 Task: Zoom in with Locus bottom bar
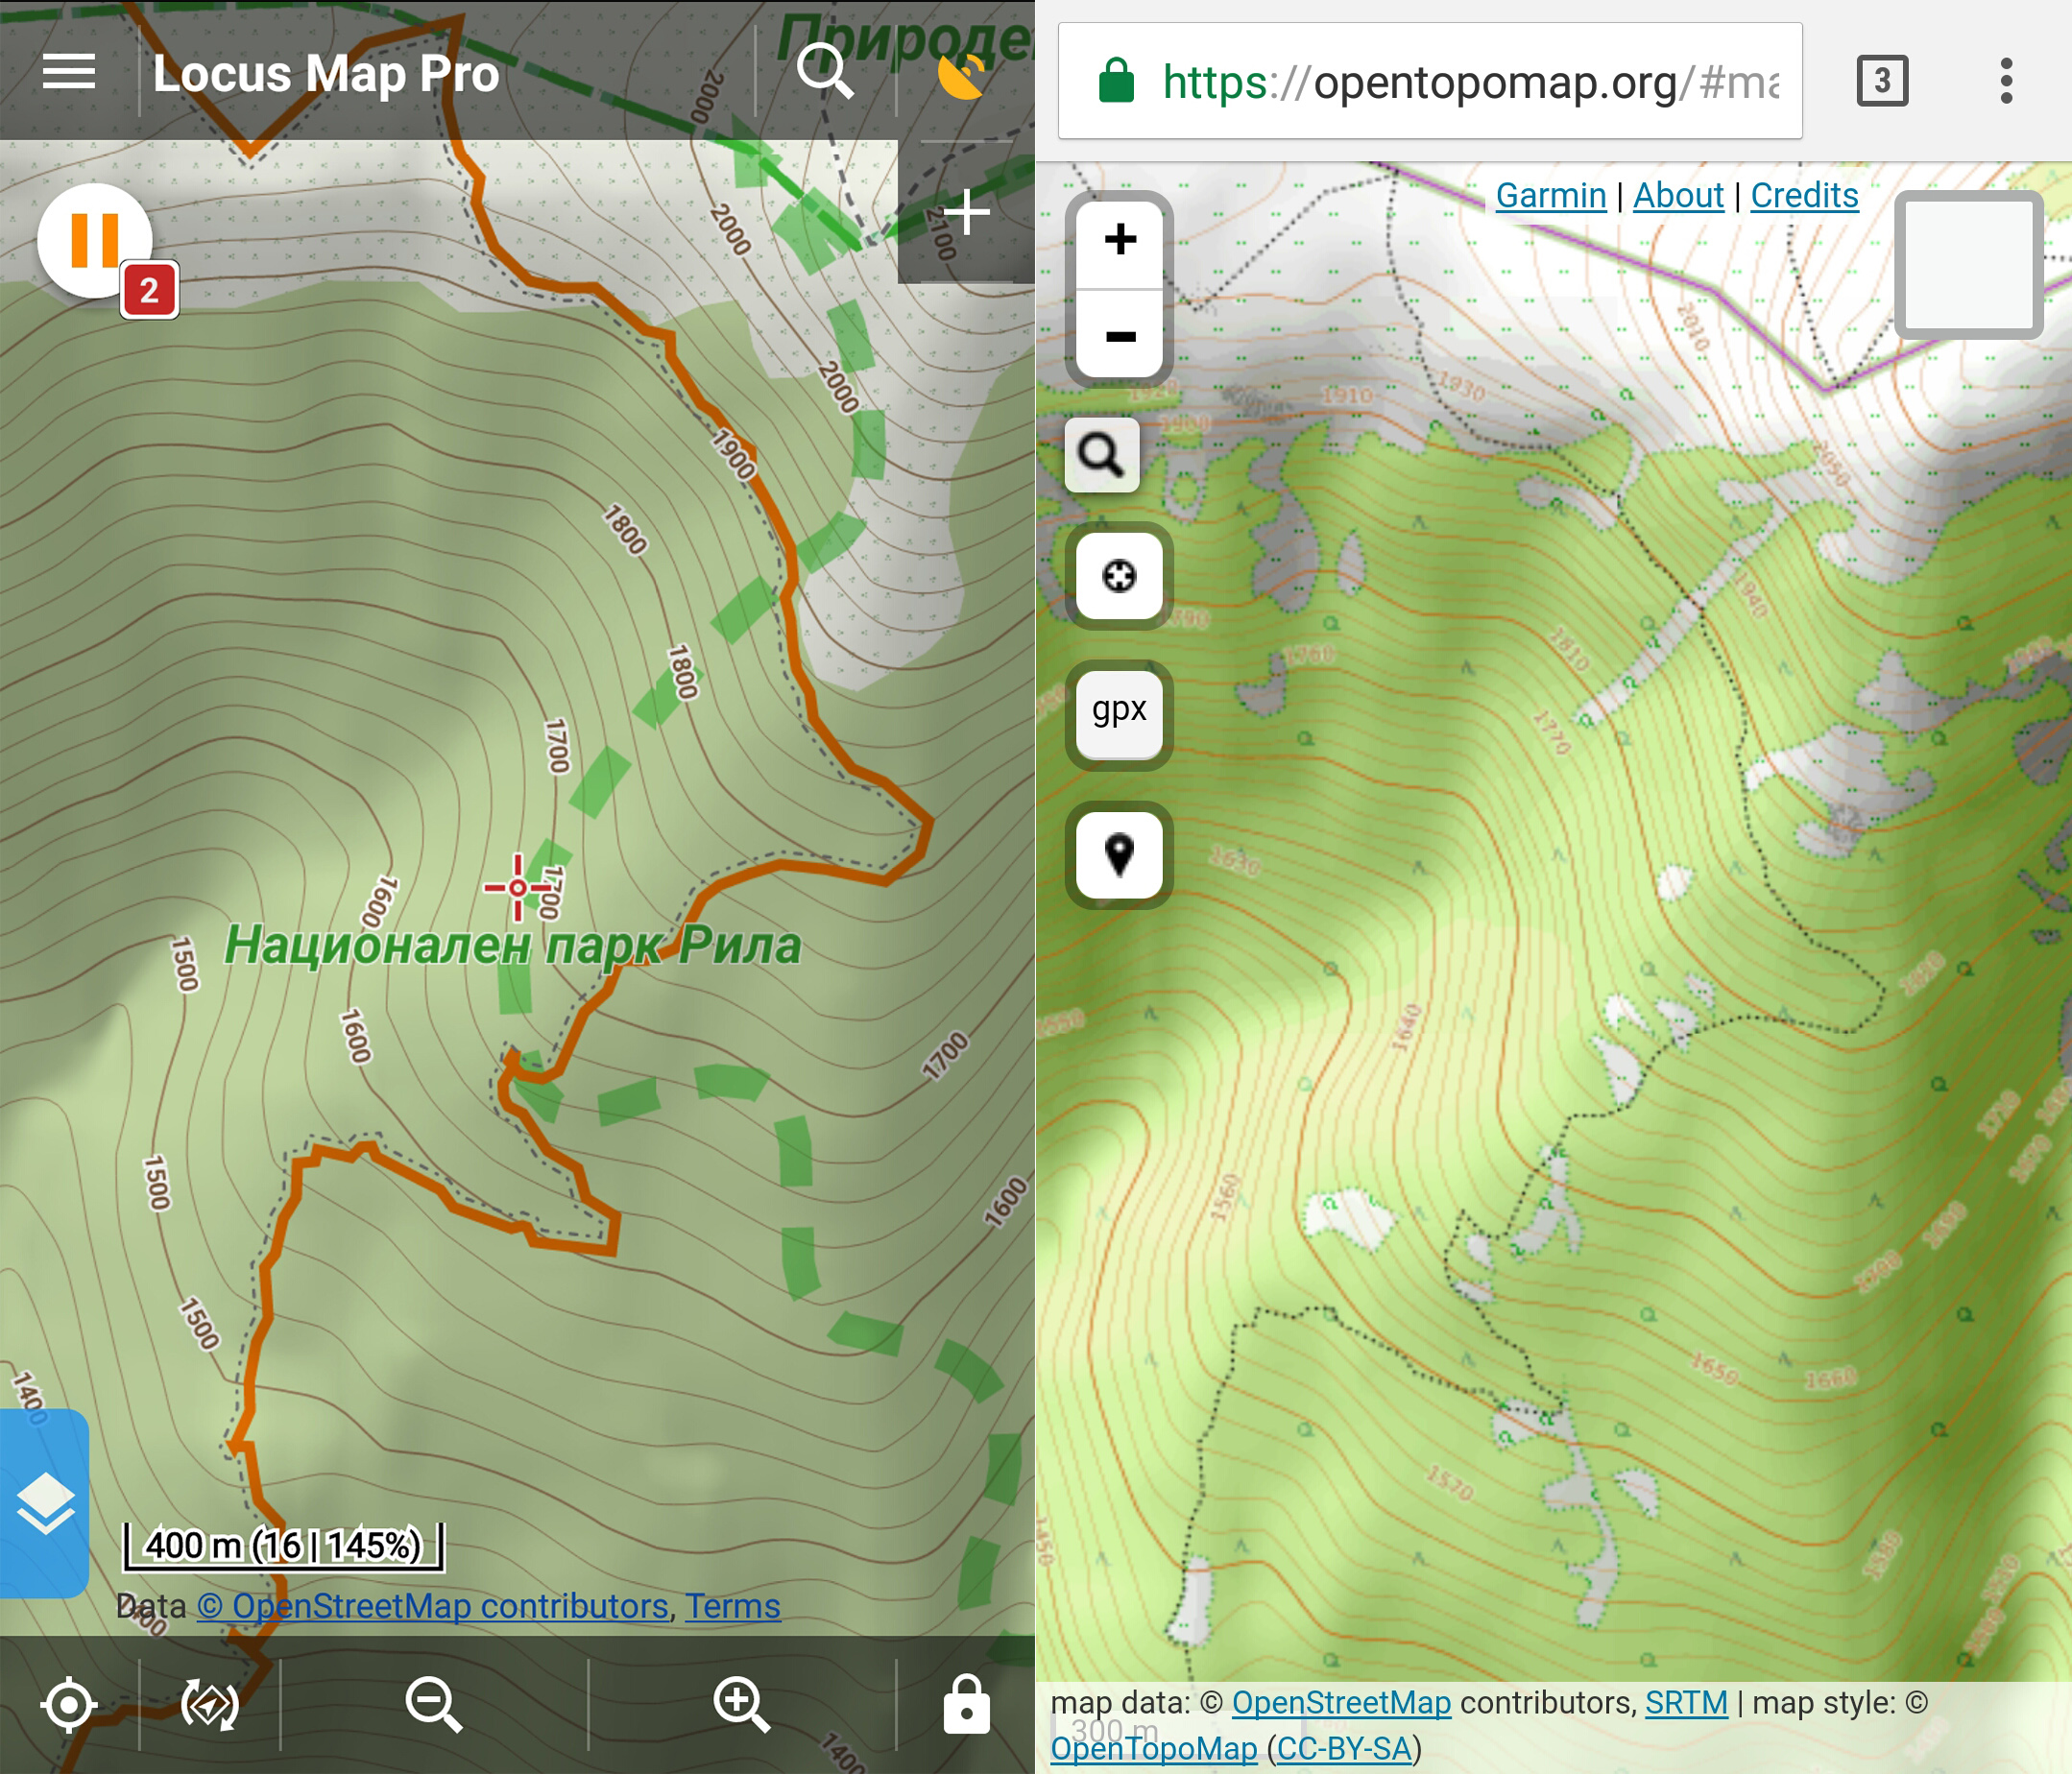(x=741, y=1704)
